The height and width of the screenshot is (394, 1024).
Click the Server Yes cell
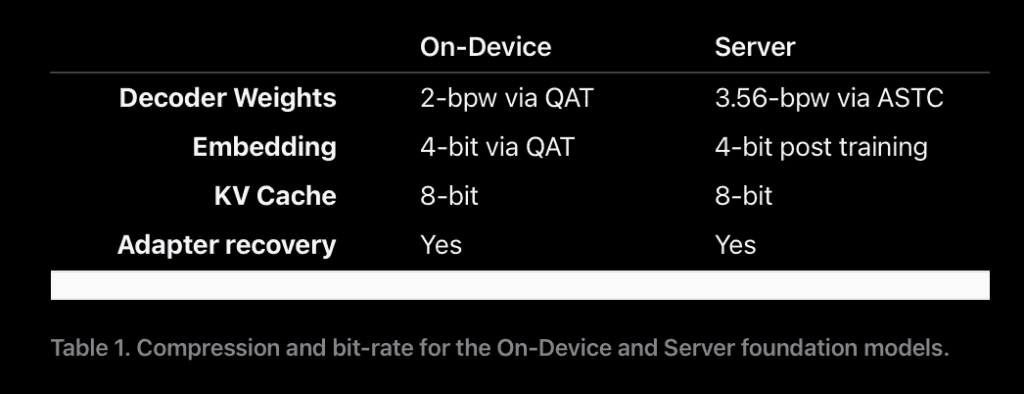pos(735,245)
